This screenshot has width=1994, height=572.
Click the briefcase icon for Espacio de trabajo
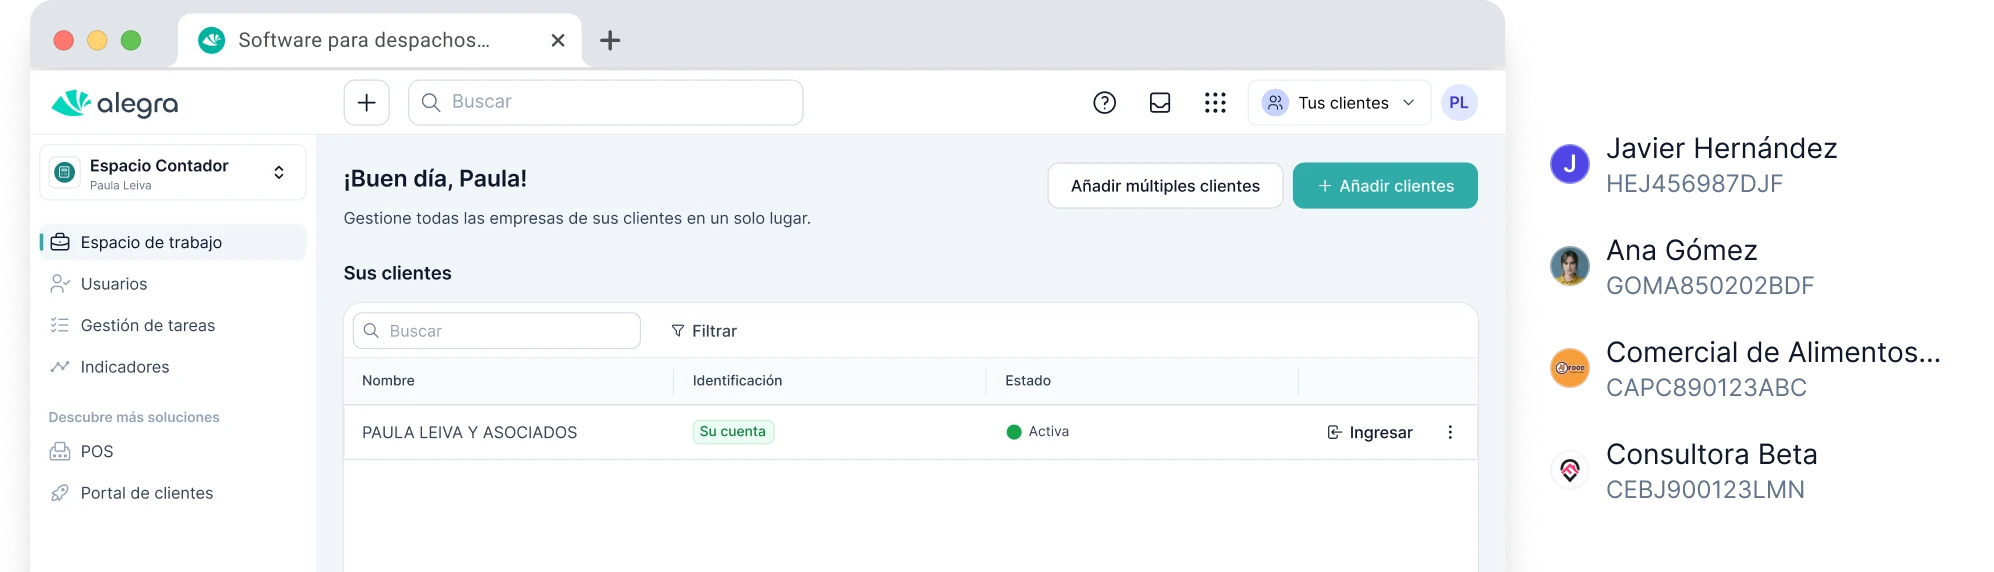60,242
